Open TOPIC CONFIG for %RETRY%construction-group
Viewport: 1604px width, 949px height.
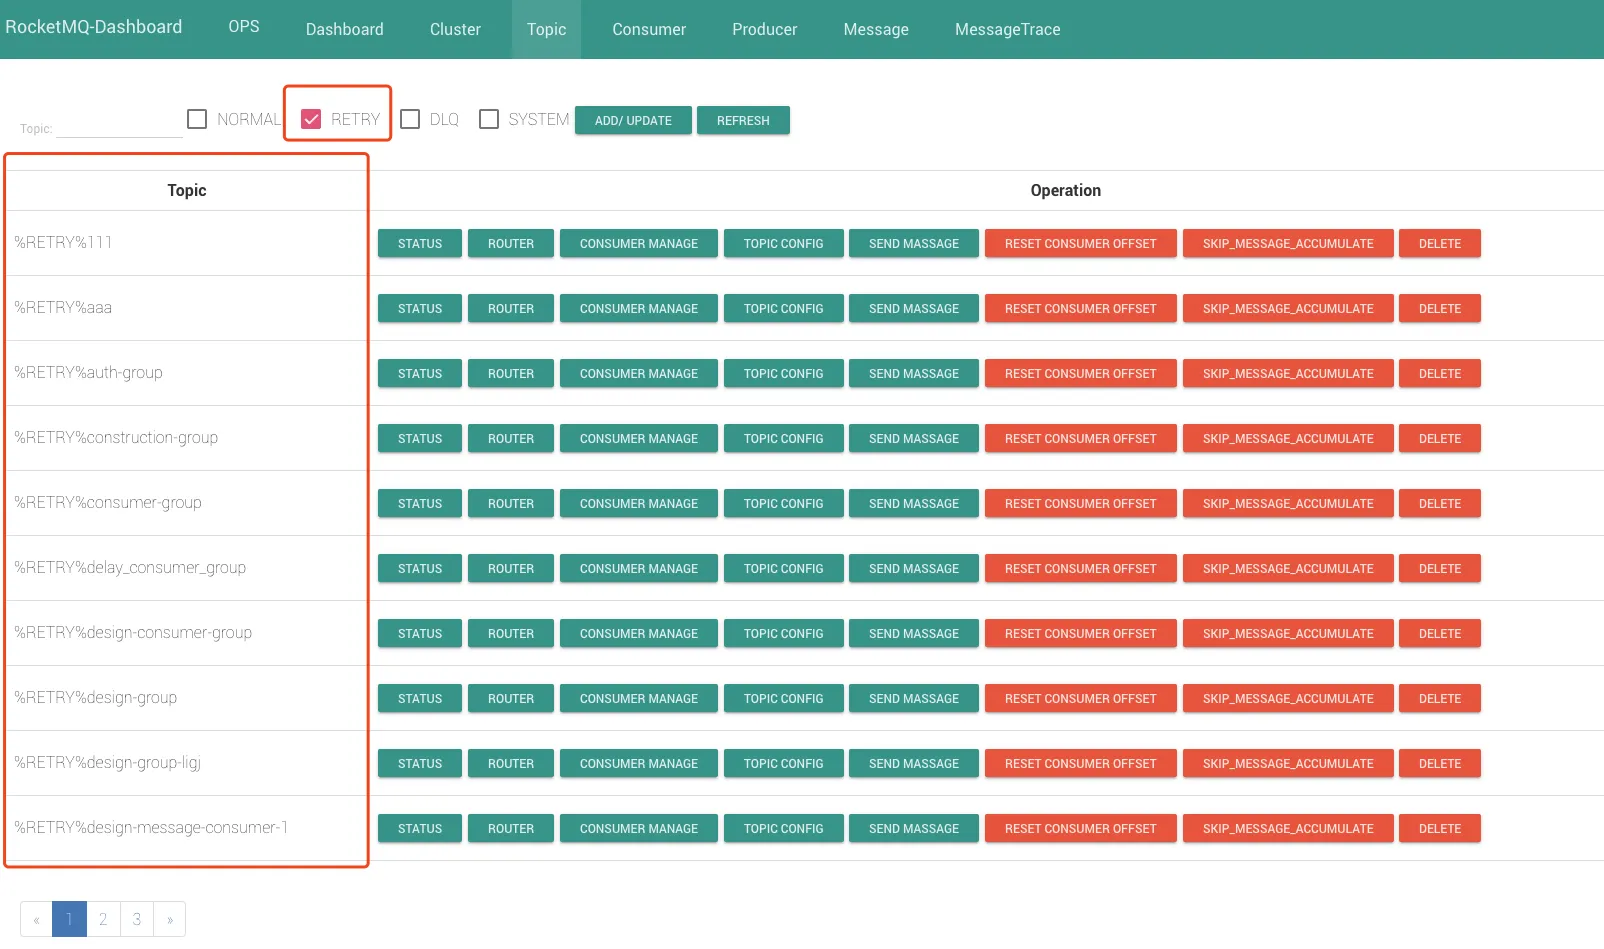(783, 438)
